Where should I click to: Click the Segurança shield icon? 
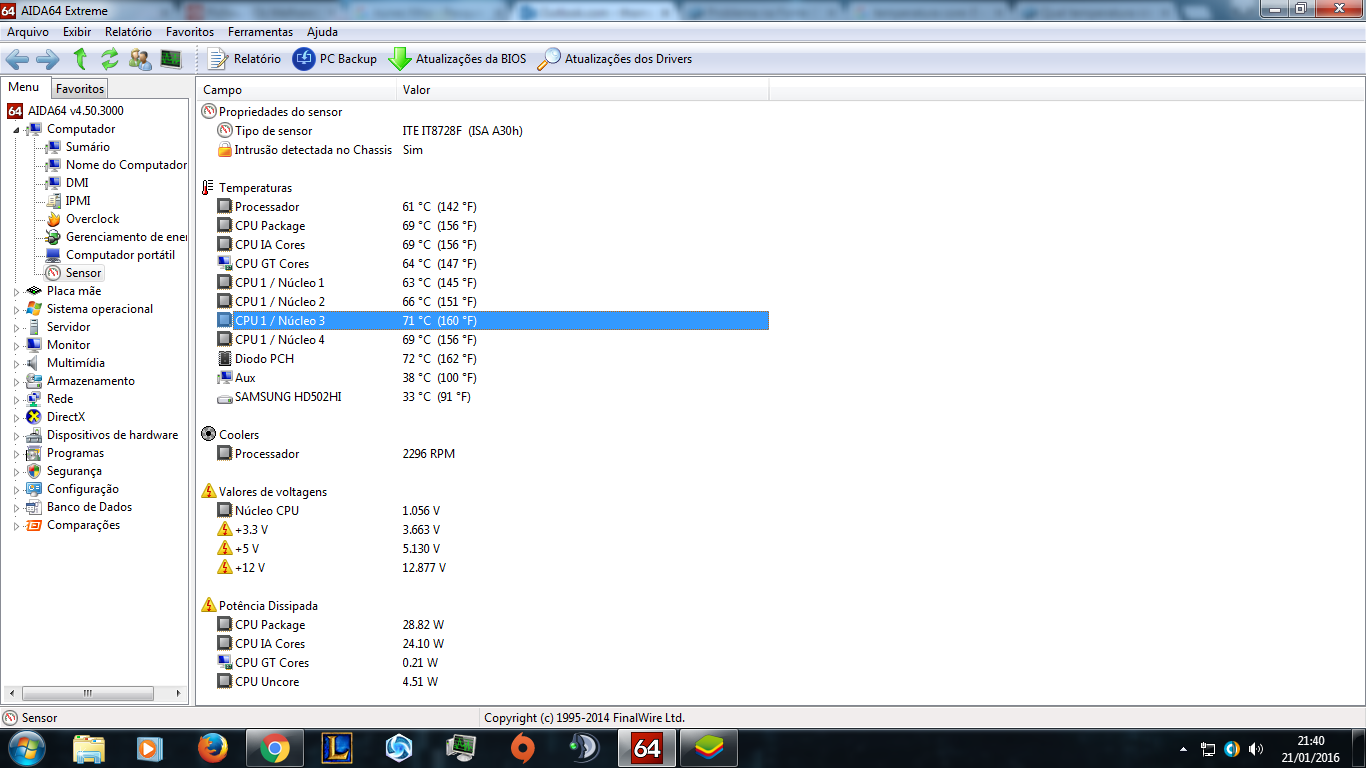34,471
